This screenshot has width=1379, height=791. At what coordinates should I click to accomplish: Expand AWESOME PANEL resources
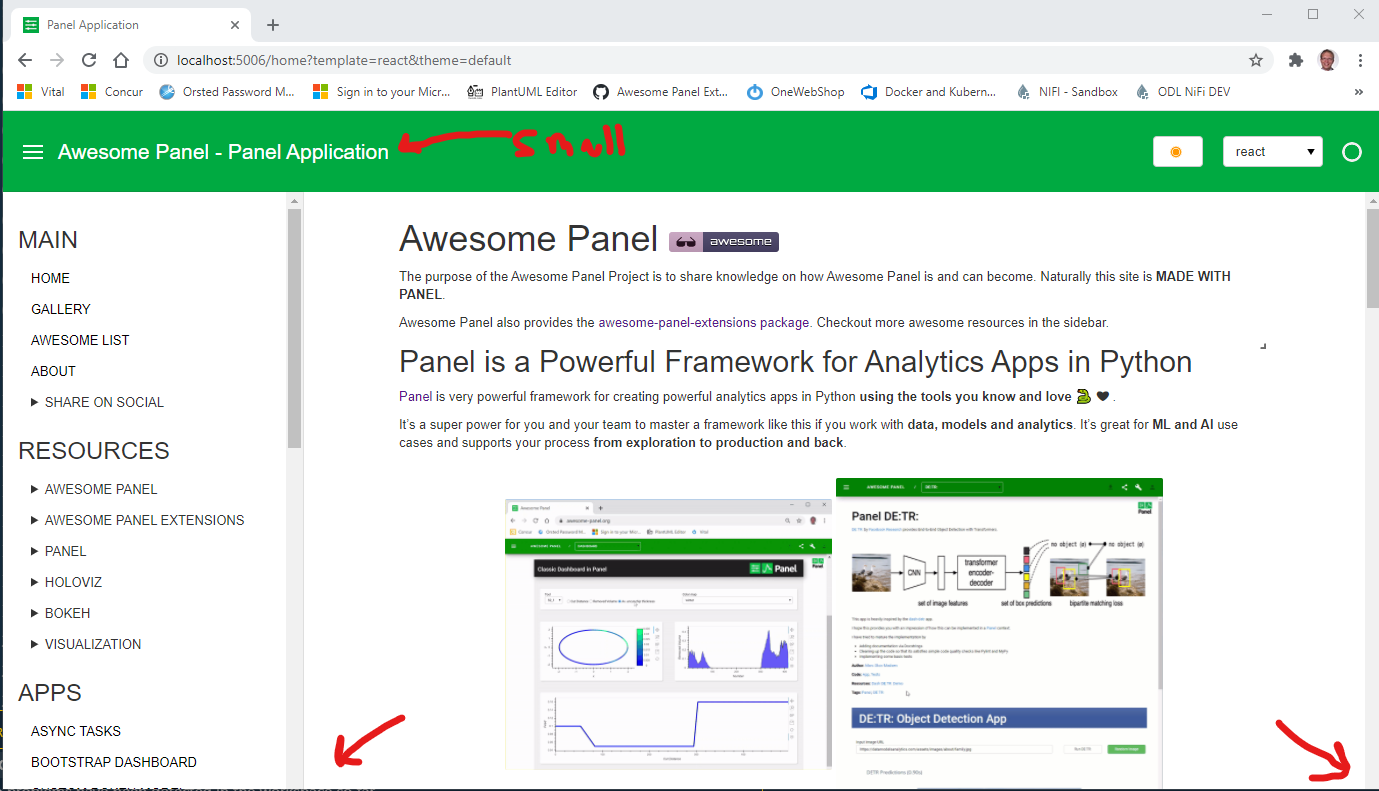point(94,489)
